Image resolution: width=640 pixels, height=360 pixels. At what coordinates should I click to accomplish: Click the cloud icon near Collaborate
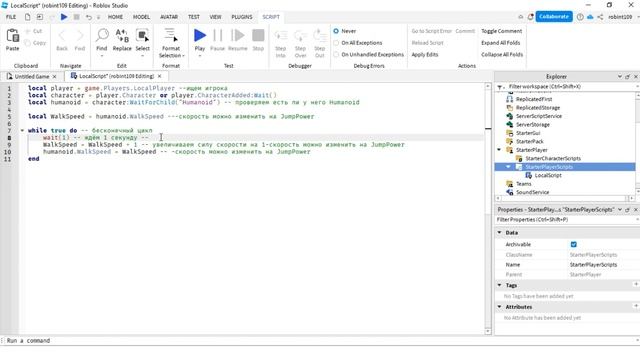coord(590,17)
